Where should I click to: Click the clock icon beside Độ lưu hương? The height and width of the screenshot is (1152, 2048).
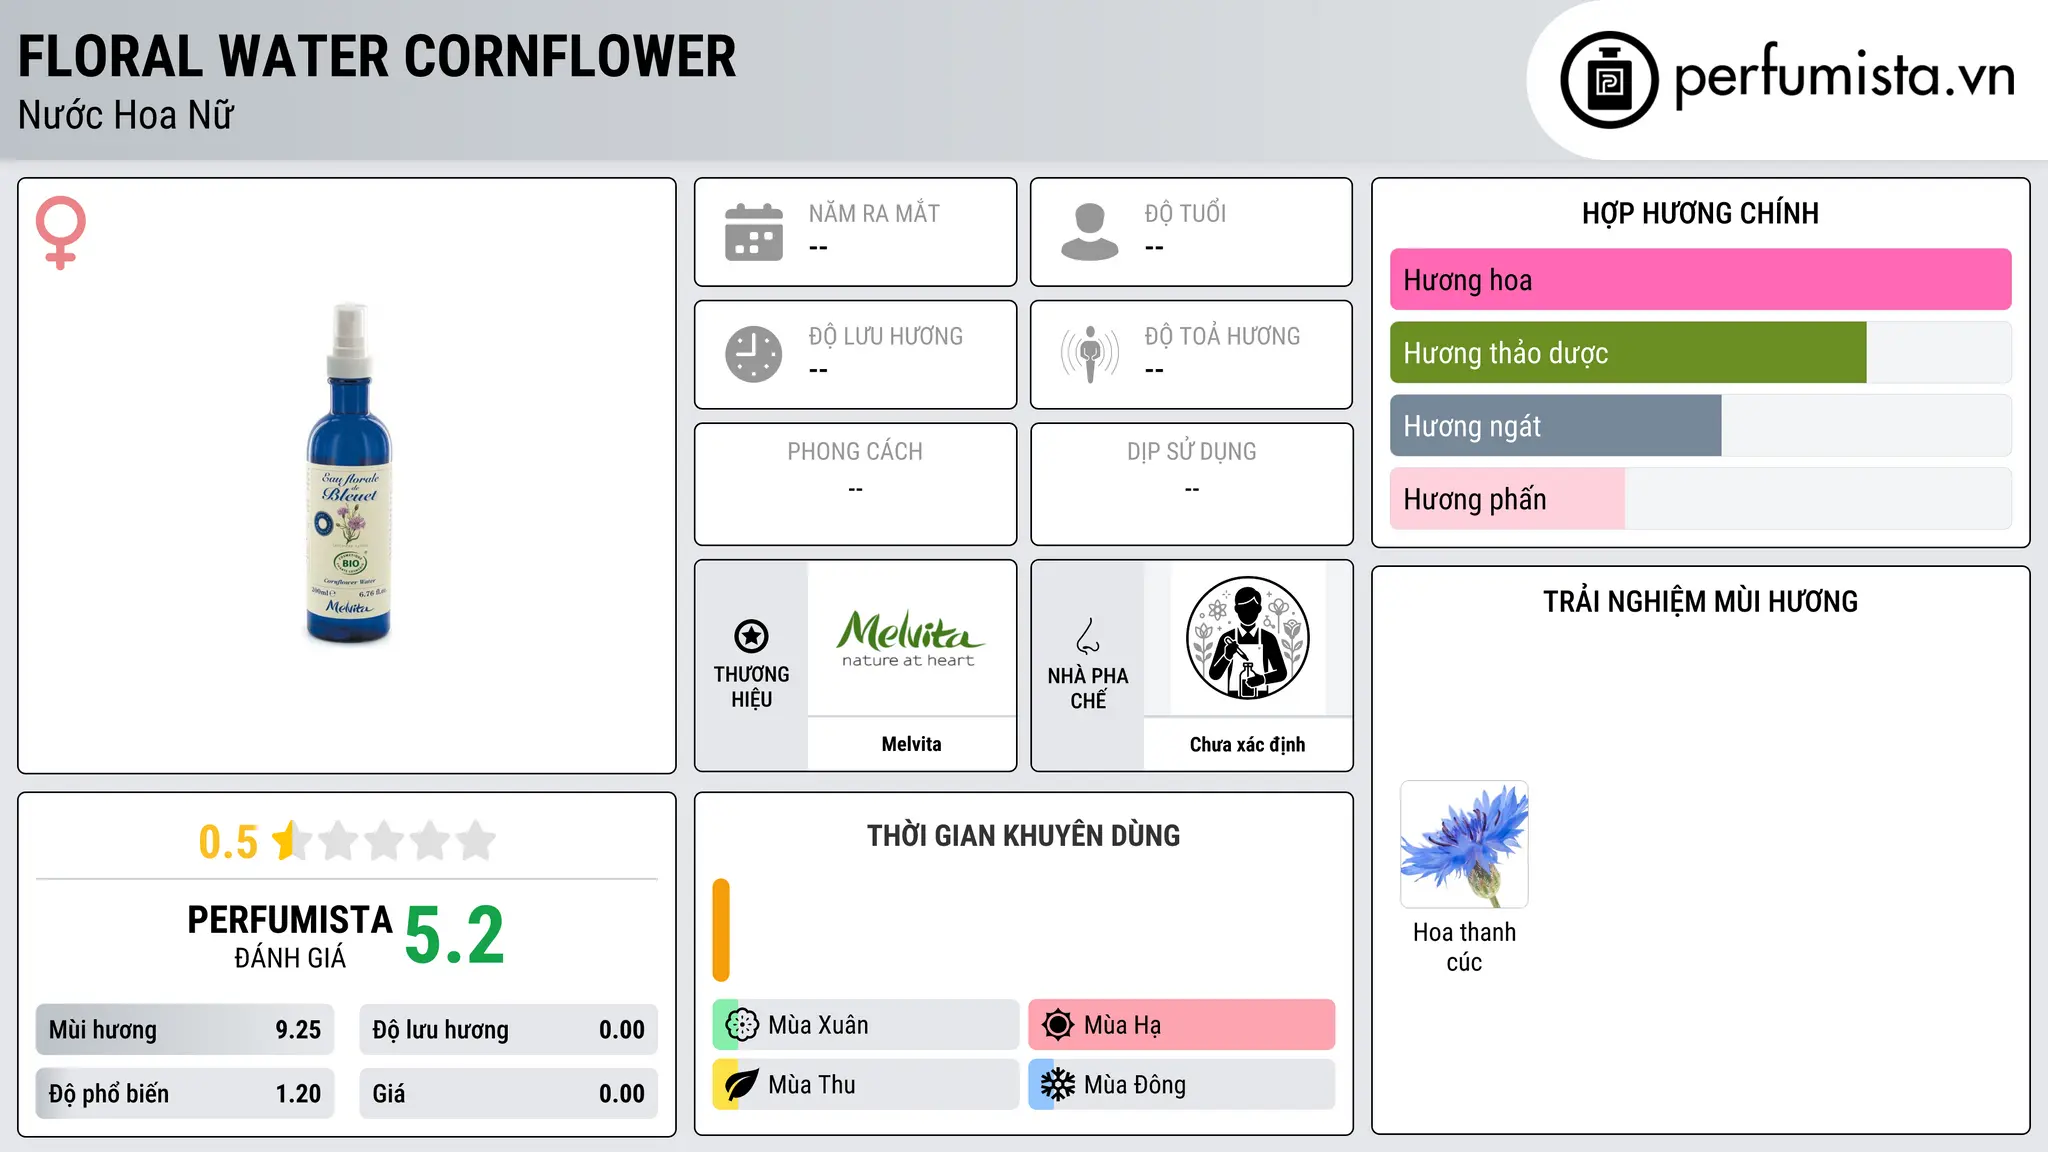point(754,354)
